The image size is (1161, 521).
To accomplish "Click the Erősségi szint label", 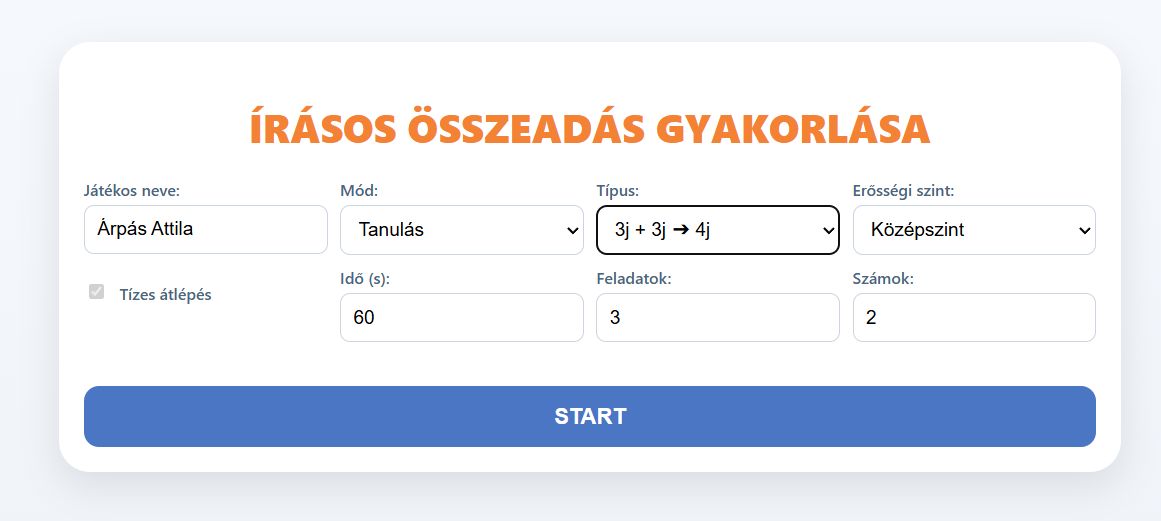I will coord(903,190).
